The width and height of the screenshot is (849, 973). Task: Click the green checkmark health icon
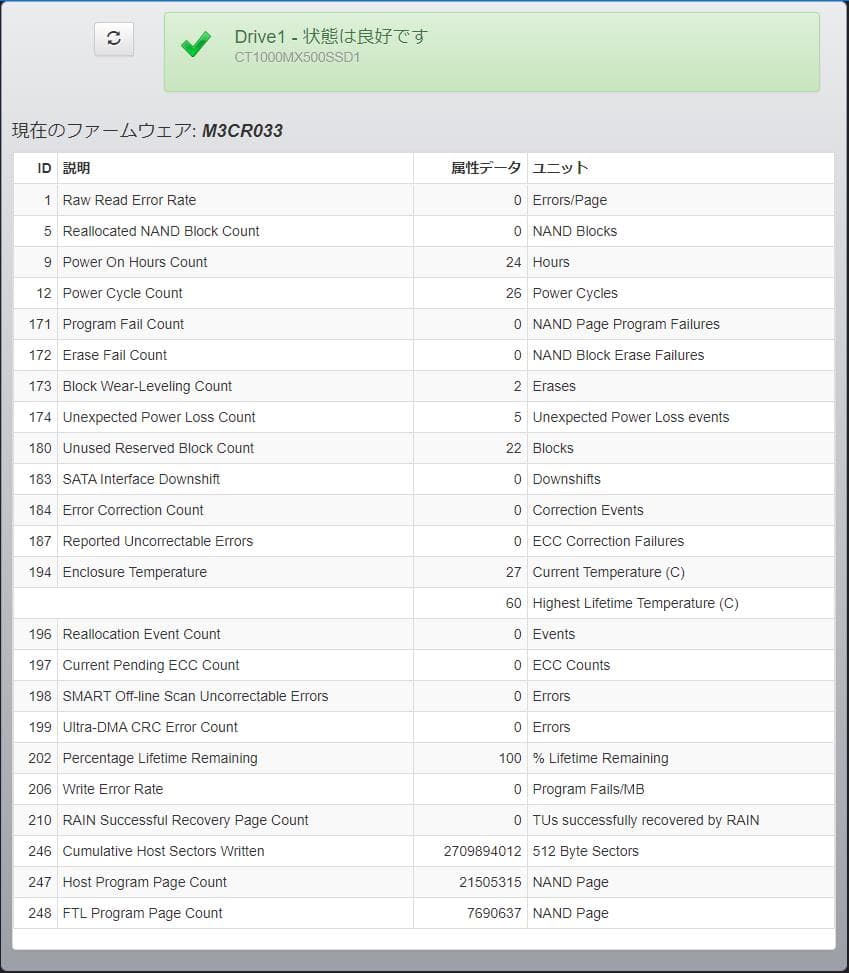(195, 43)
